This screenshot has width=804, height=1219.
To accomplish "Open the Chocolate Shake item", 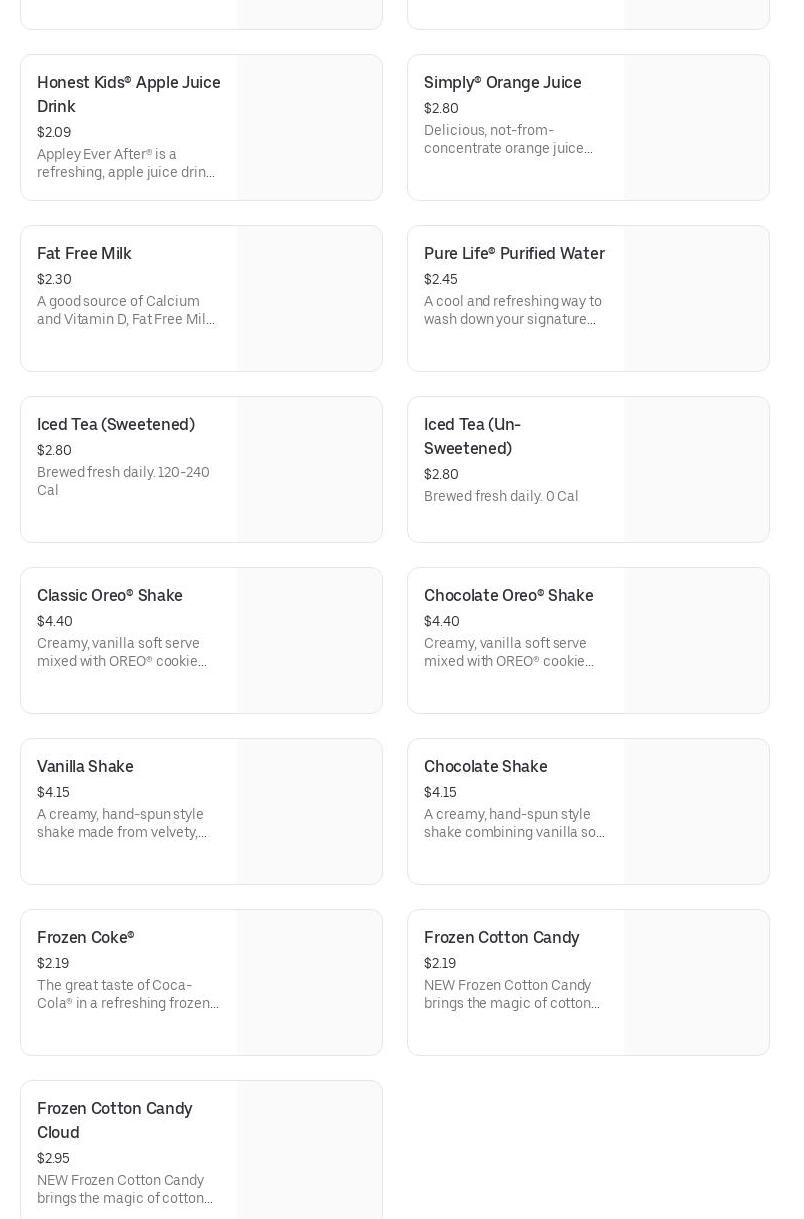I will tap(485, 767).
